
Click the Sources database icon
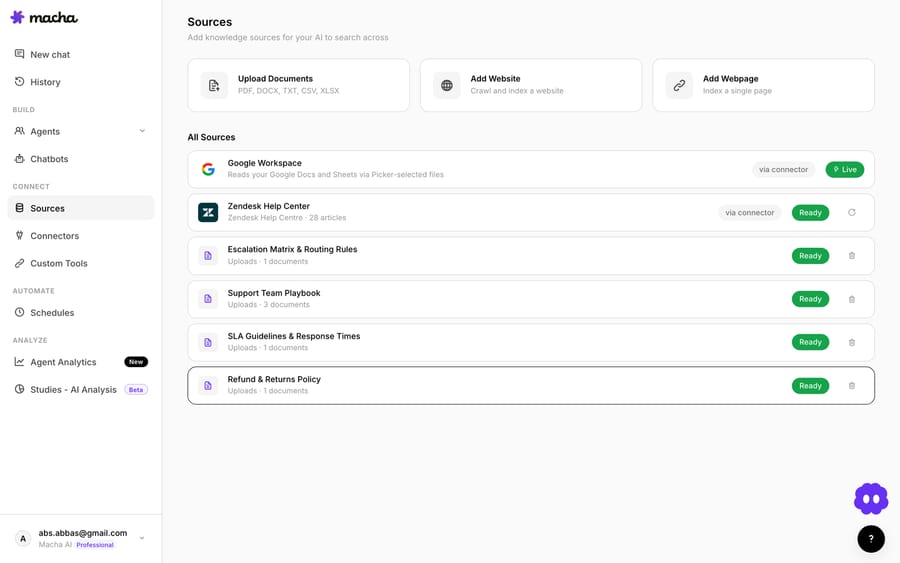tap(20, 208)
